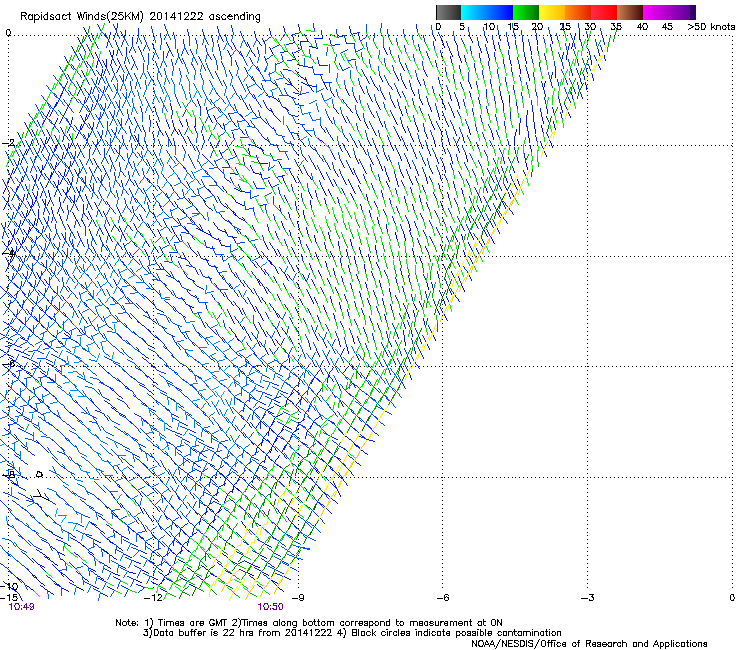Click the '-3' longitude axis label
This screenshot has height=650, width=740.
[x=587, y=598]
